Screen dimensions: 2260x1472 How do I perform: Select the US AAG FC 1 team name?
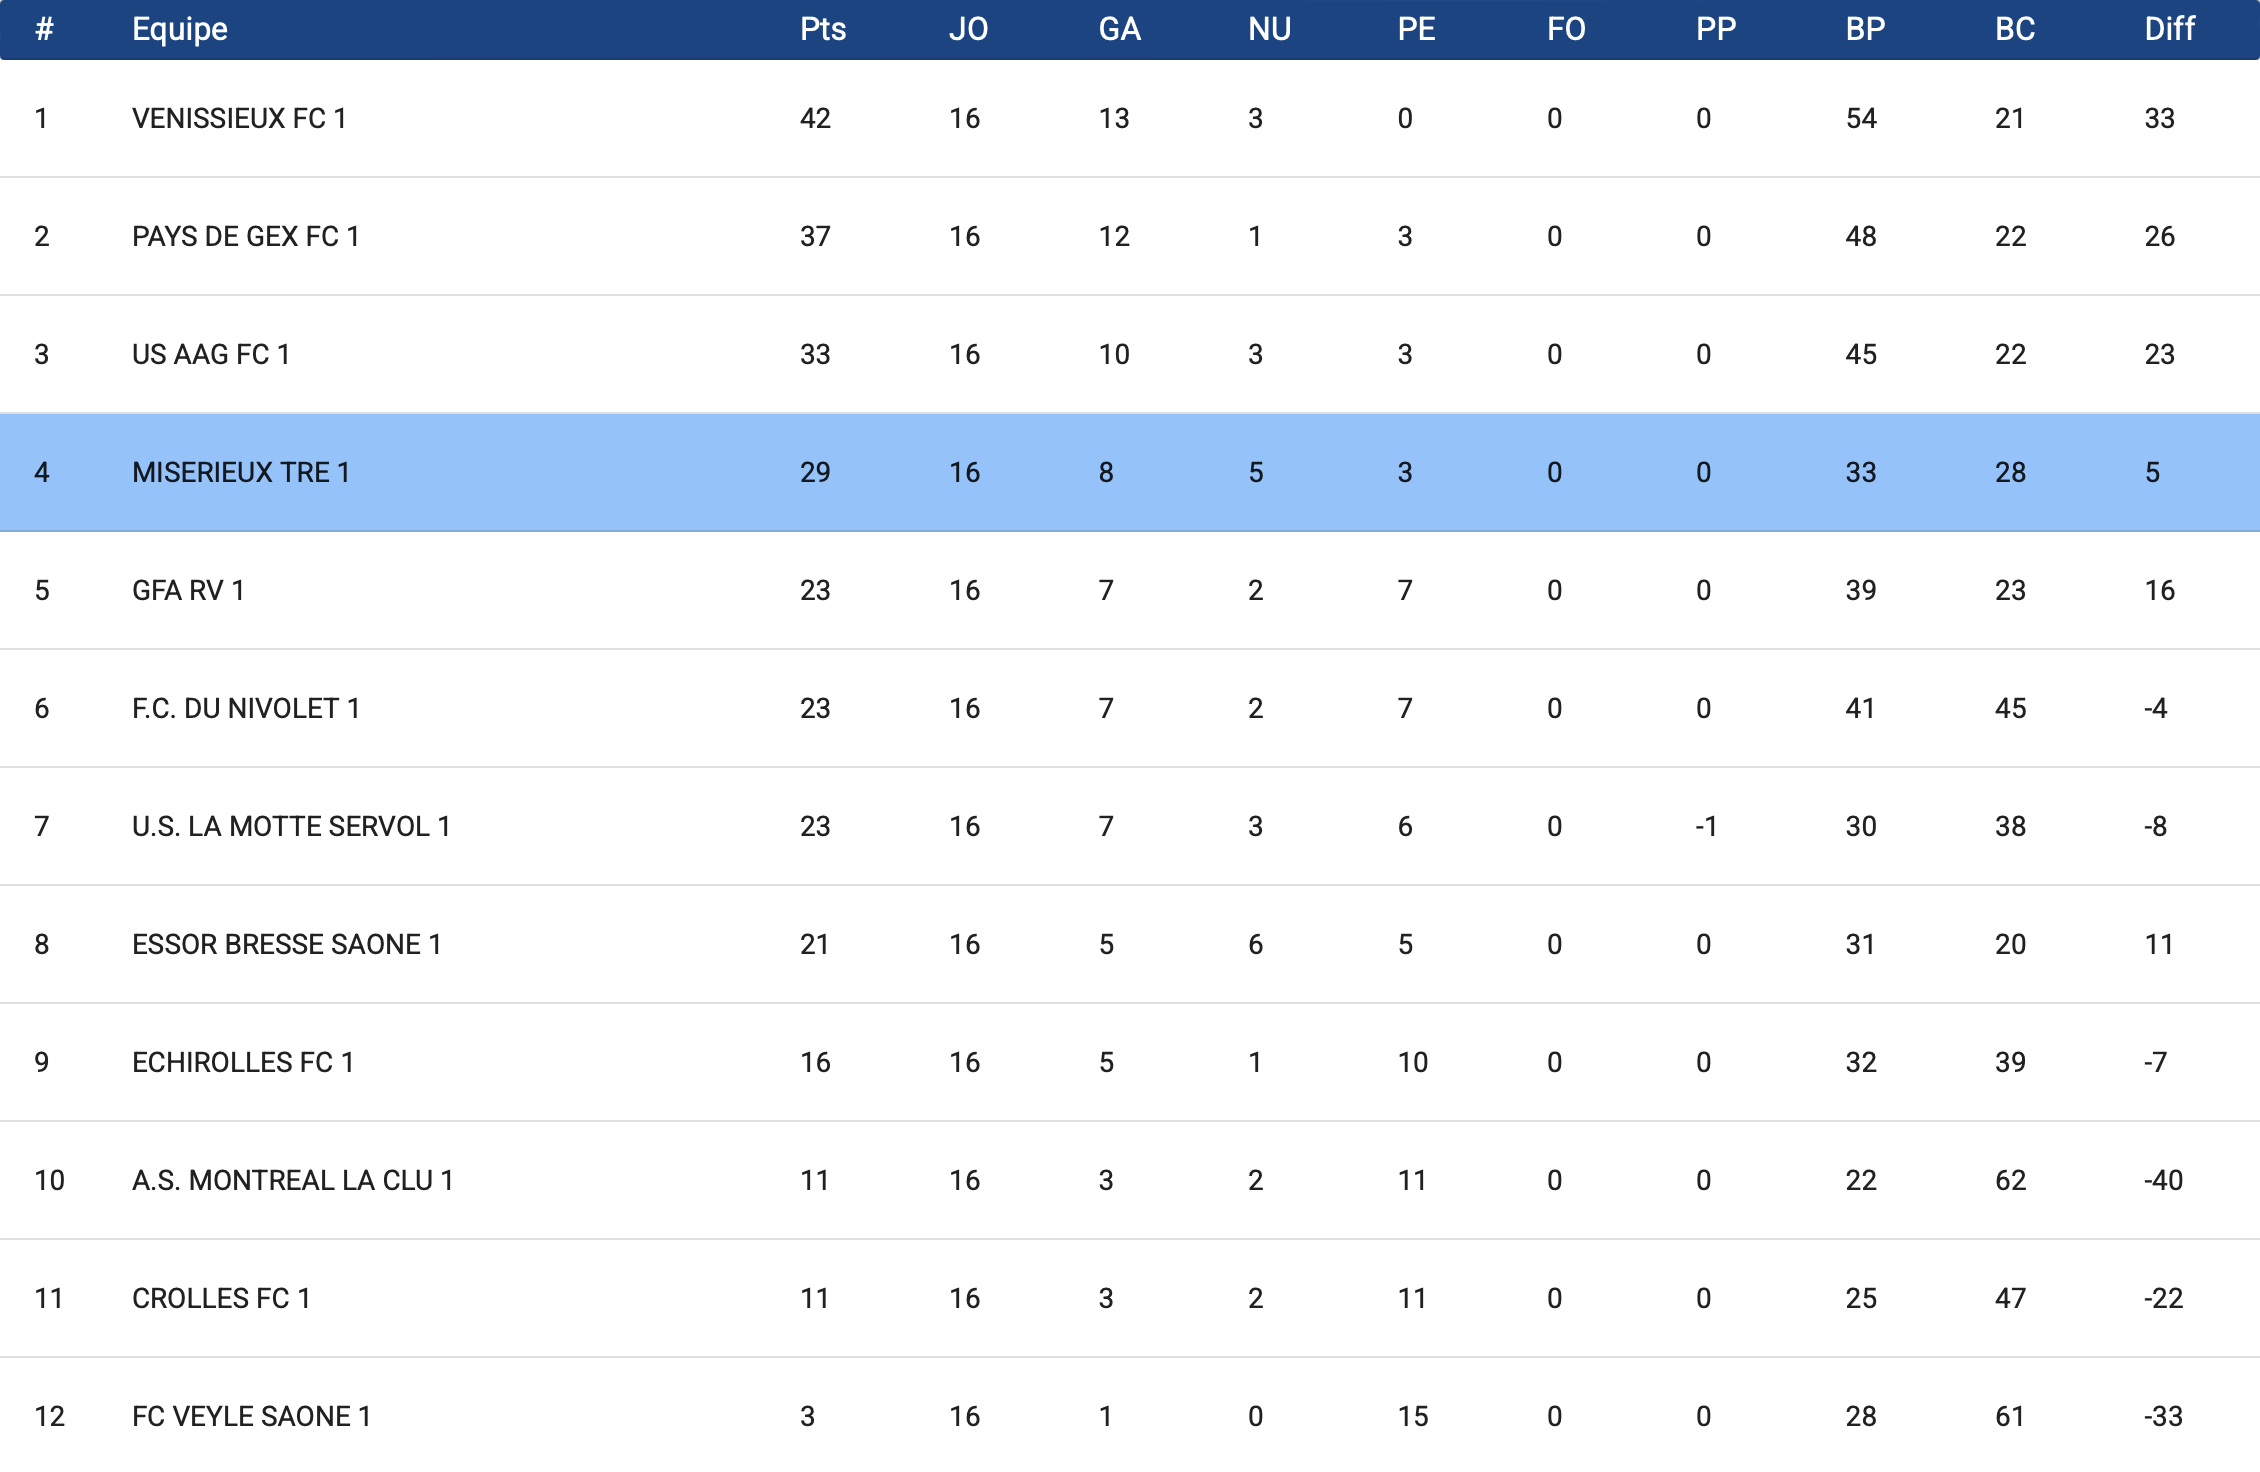(x=210, y=355)
